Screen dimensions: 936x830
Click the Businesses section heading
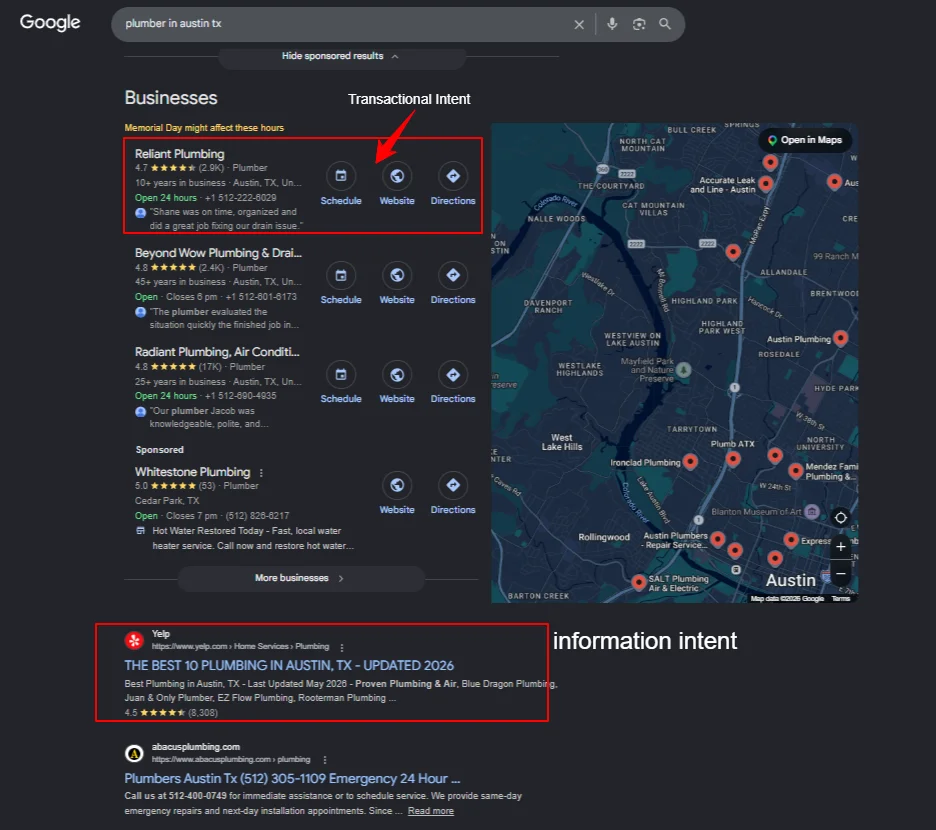(x=171, y=98)
